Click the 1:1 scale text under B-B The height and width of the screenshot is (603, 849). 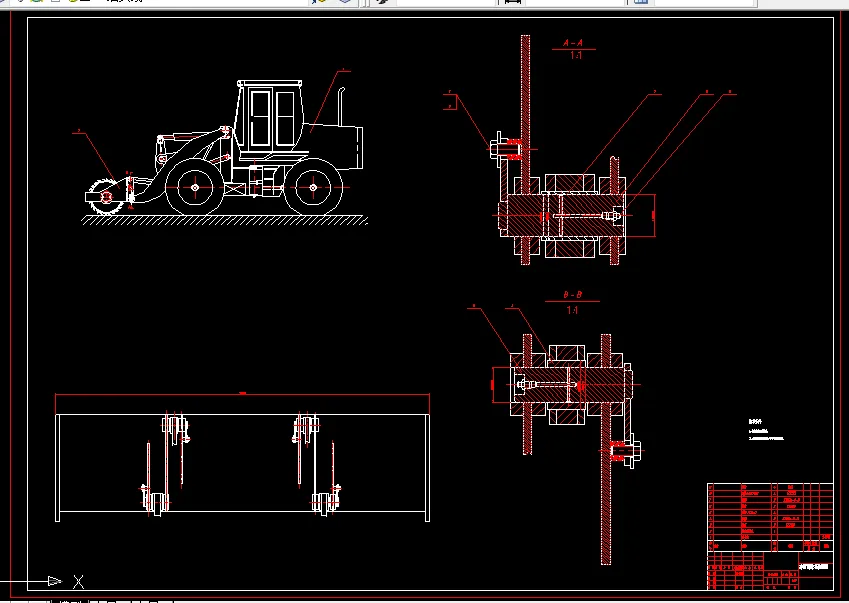click(x=572, y=310)
